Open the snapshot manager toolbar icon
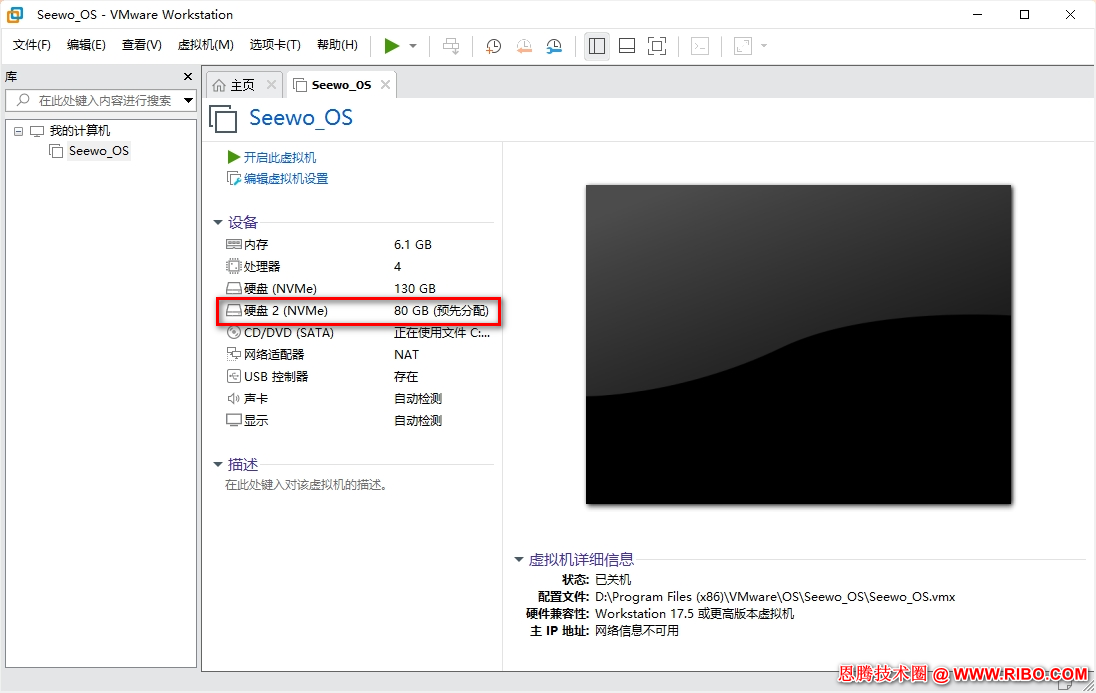 pyautogui.click(x=554, y=46)
